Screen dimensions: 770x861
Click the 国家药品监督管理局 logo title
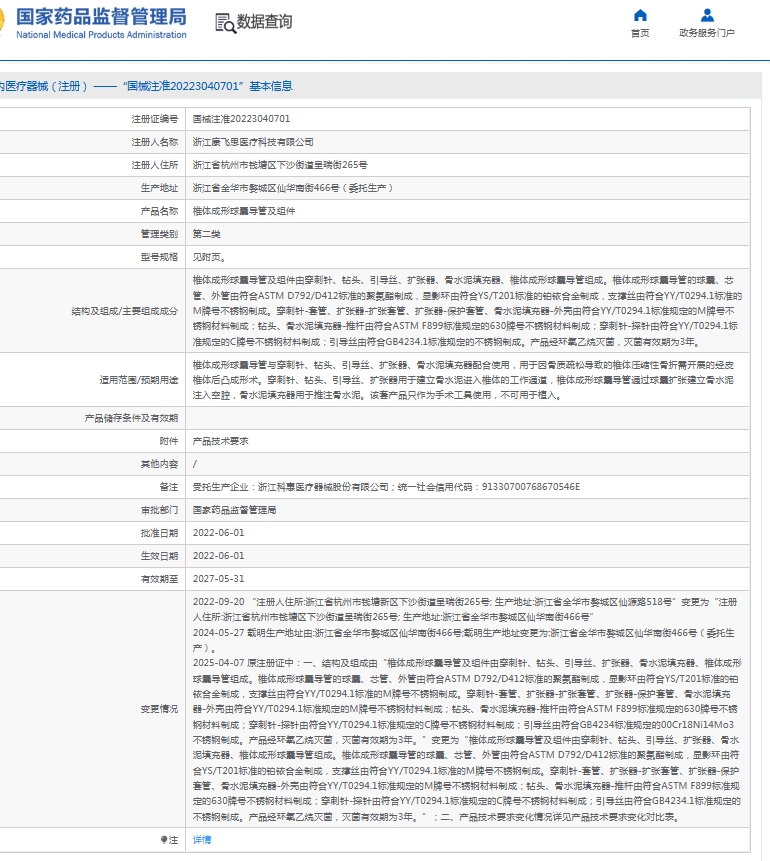pos(101,16)
